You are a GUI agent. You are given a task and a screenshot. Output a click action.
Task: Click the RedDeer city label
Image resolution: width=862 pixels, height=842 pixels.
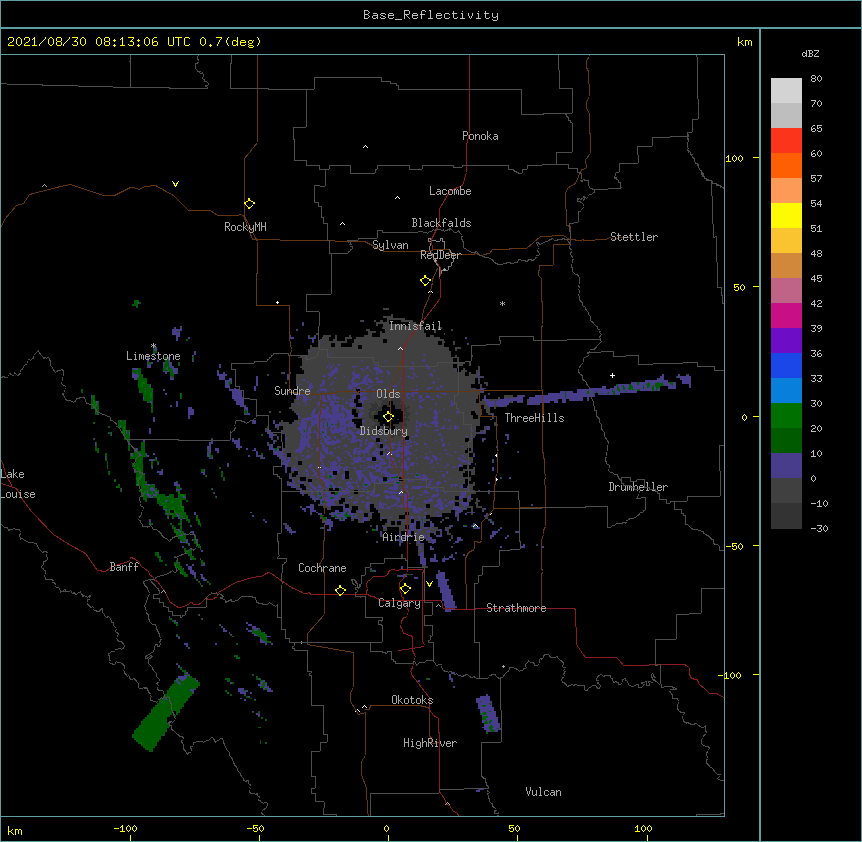tap(440, 255)
